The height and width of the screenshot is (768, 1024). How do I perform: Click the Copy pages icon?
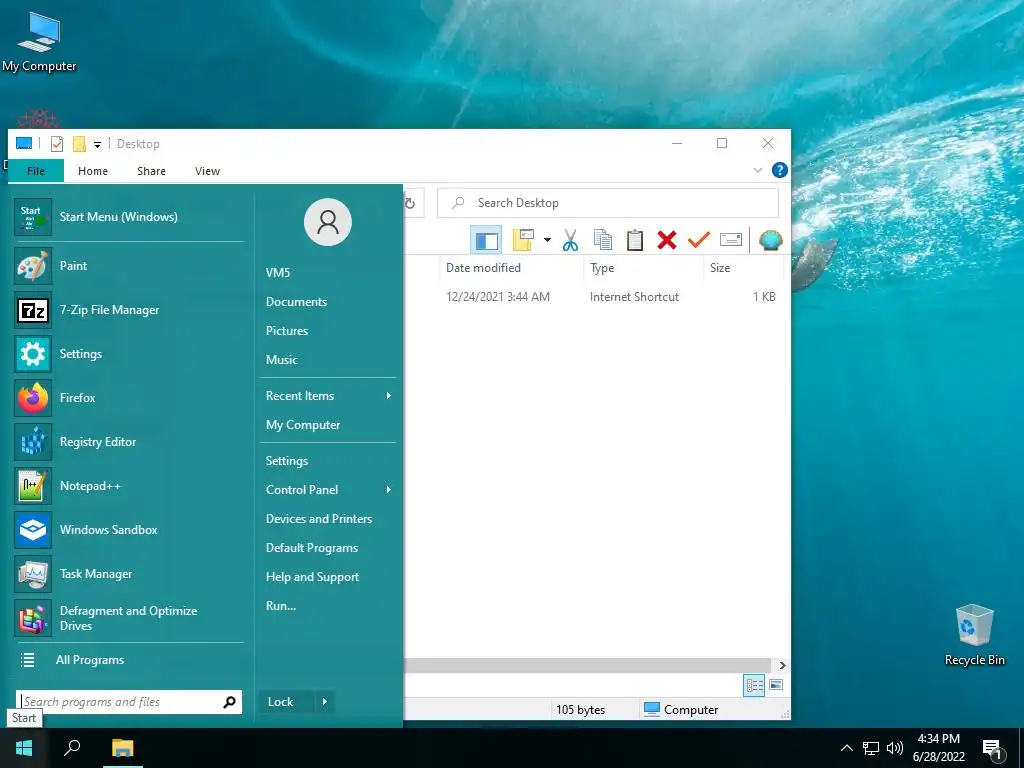(x=602, y=240)
